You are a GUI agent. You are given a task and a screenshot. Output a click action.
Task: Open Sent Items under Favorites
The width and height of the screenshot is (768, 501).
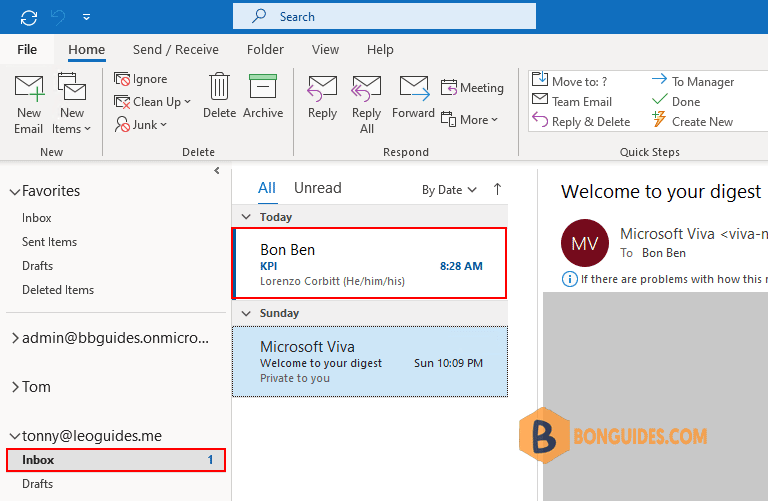point(49,242)
